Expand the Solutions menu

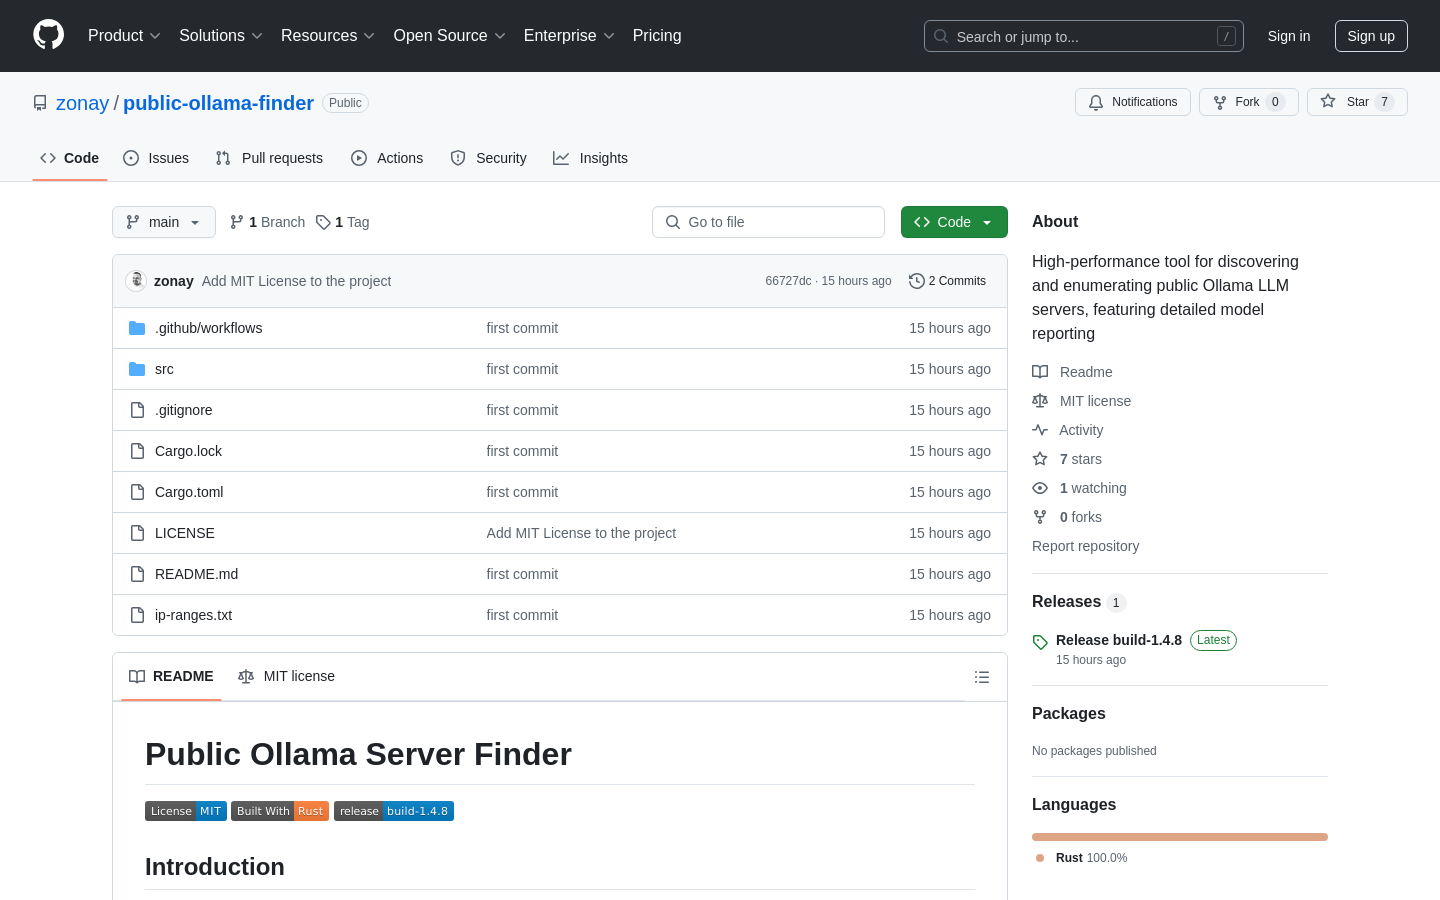click(221, 36)
